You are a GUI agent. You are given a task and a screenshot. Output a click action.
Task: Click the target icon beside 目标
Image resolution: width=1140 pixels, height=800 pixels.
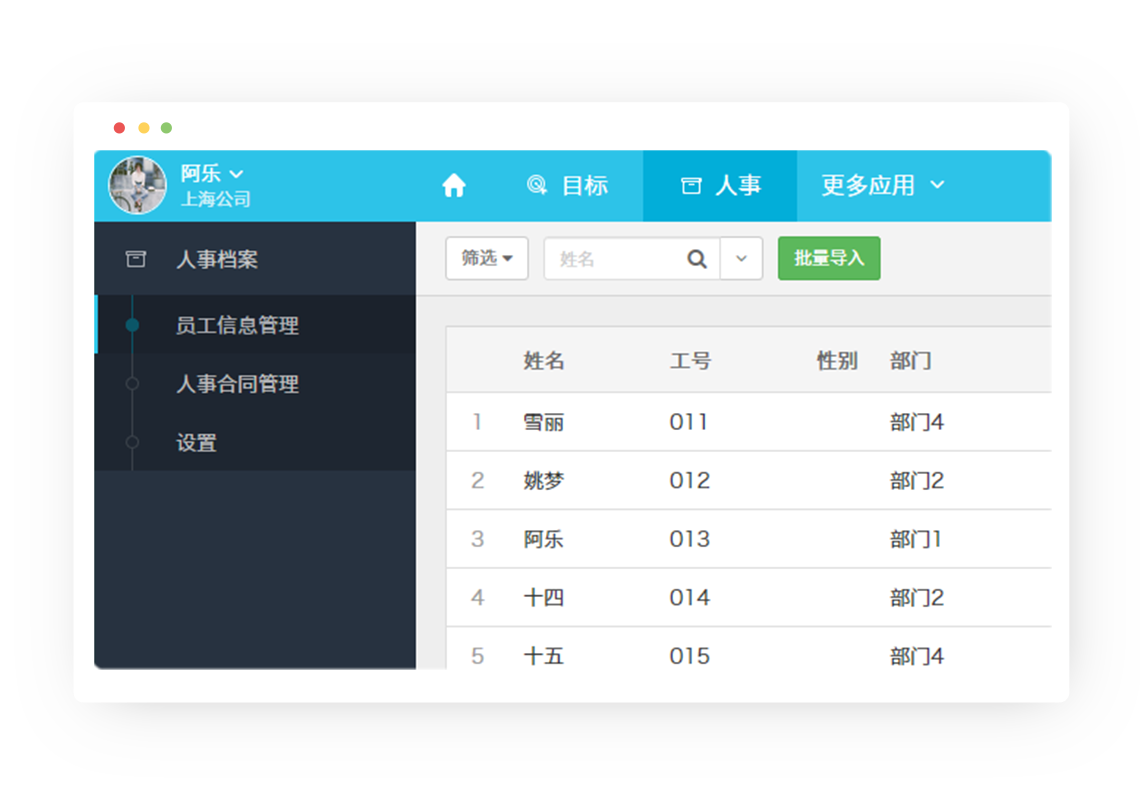click(537, 186)
